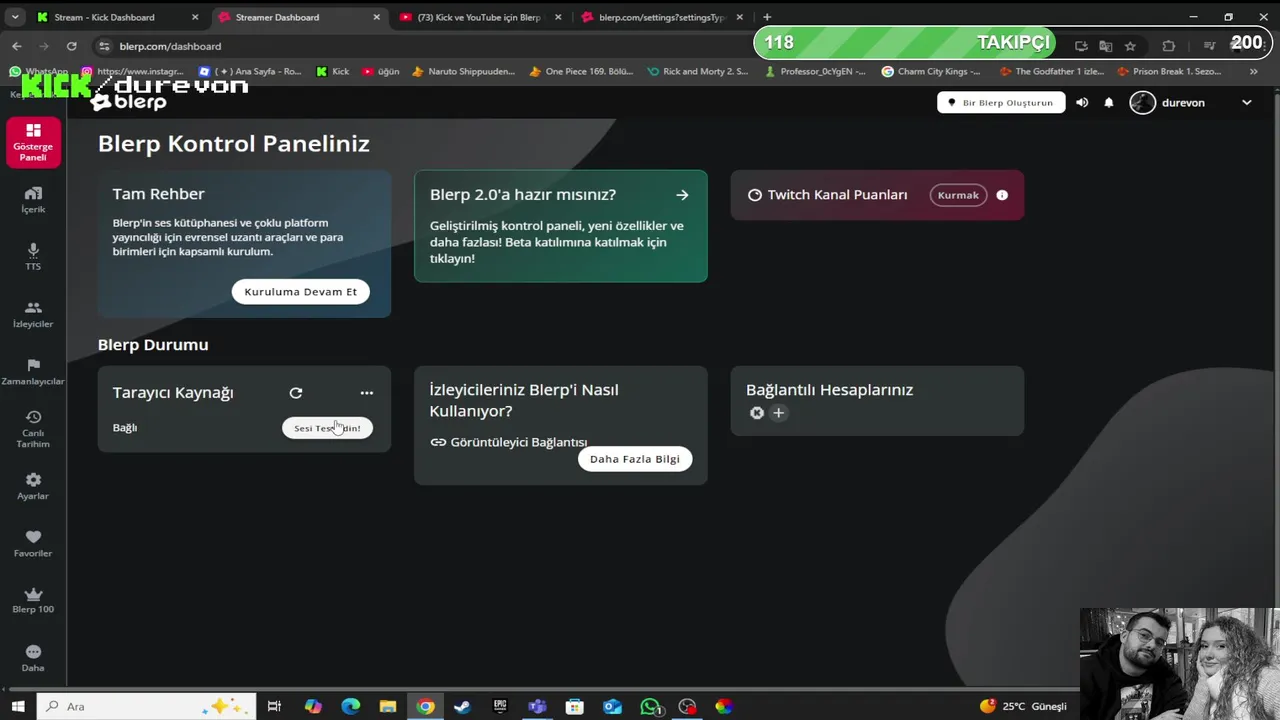
Task: Open the Chrome tab search dropdown
Action: (x=14, y=17)
